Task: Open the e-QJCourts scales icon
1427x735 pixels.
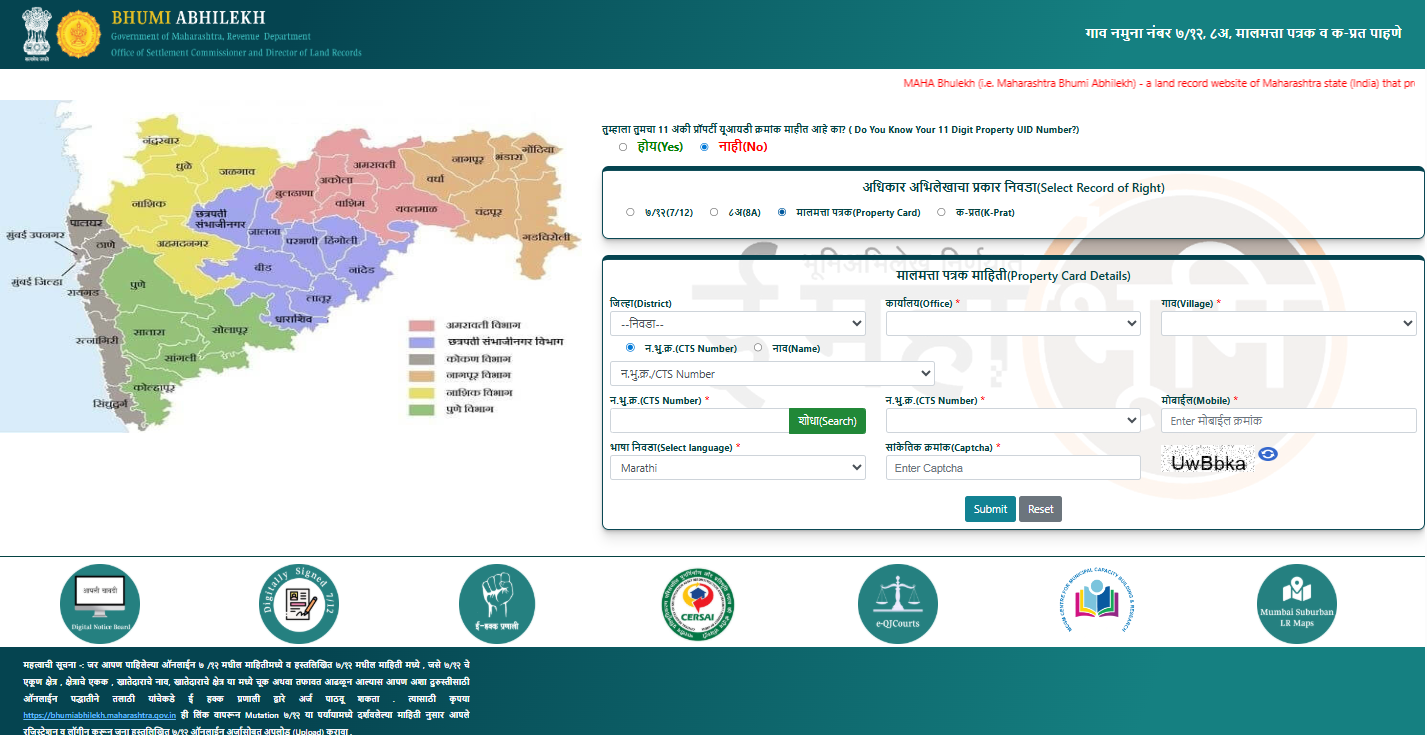Action: pyautogui.click(x=897, y=604)
